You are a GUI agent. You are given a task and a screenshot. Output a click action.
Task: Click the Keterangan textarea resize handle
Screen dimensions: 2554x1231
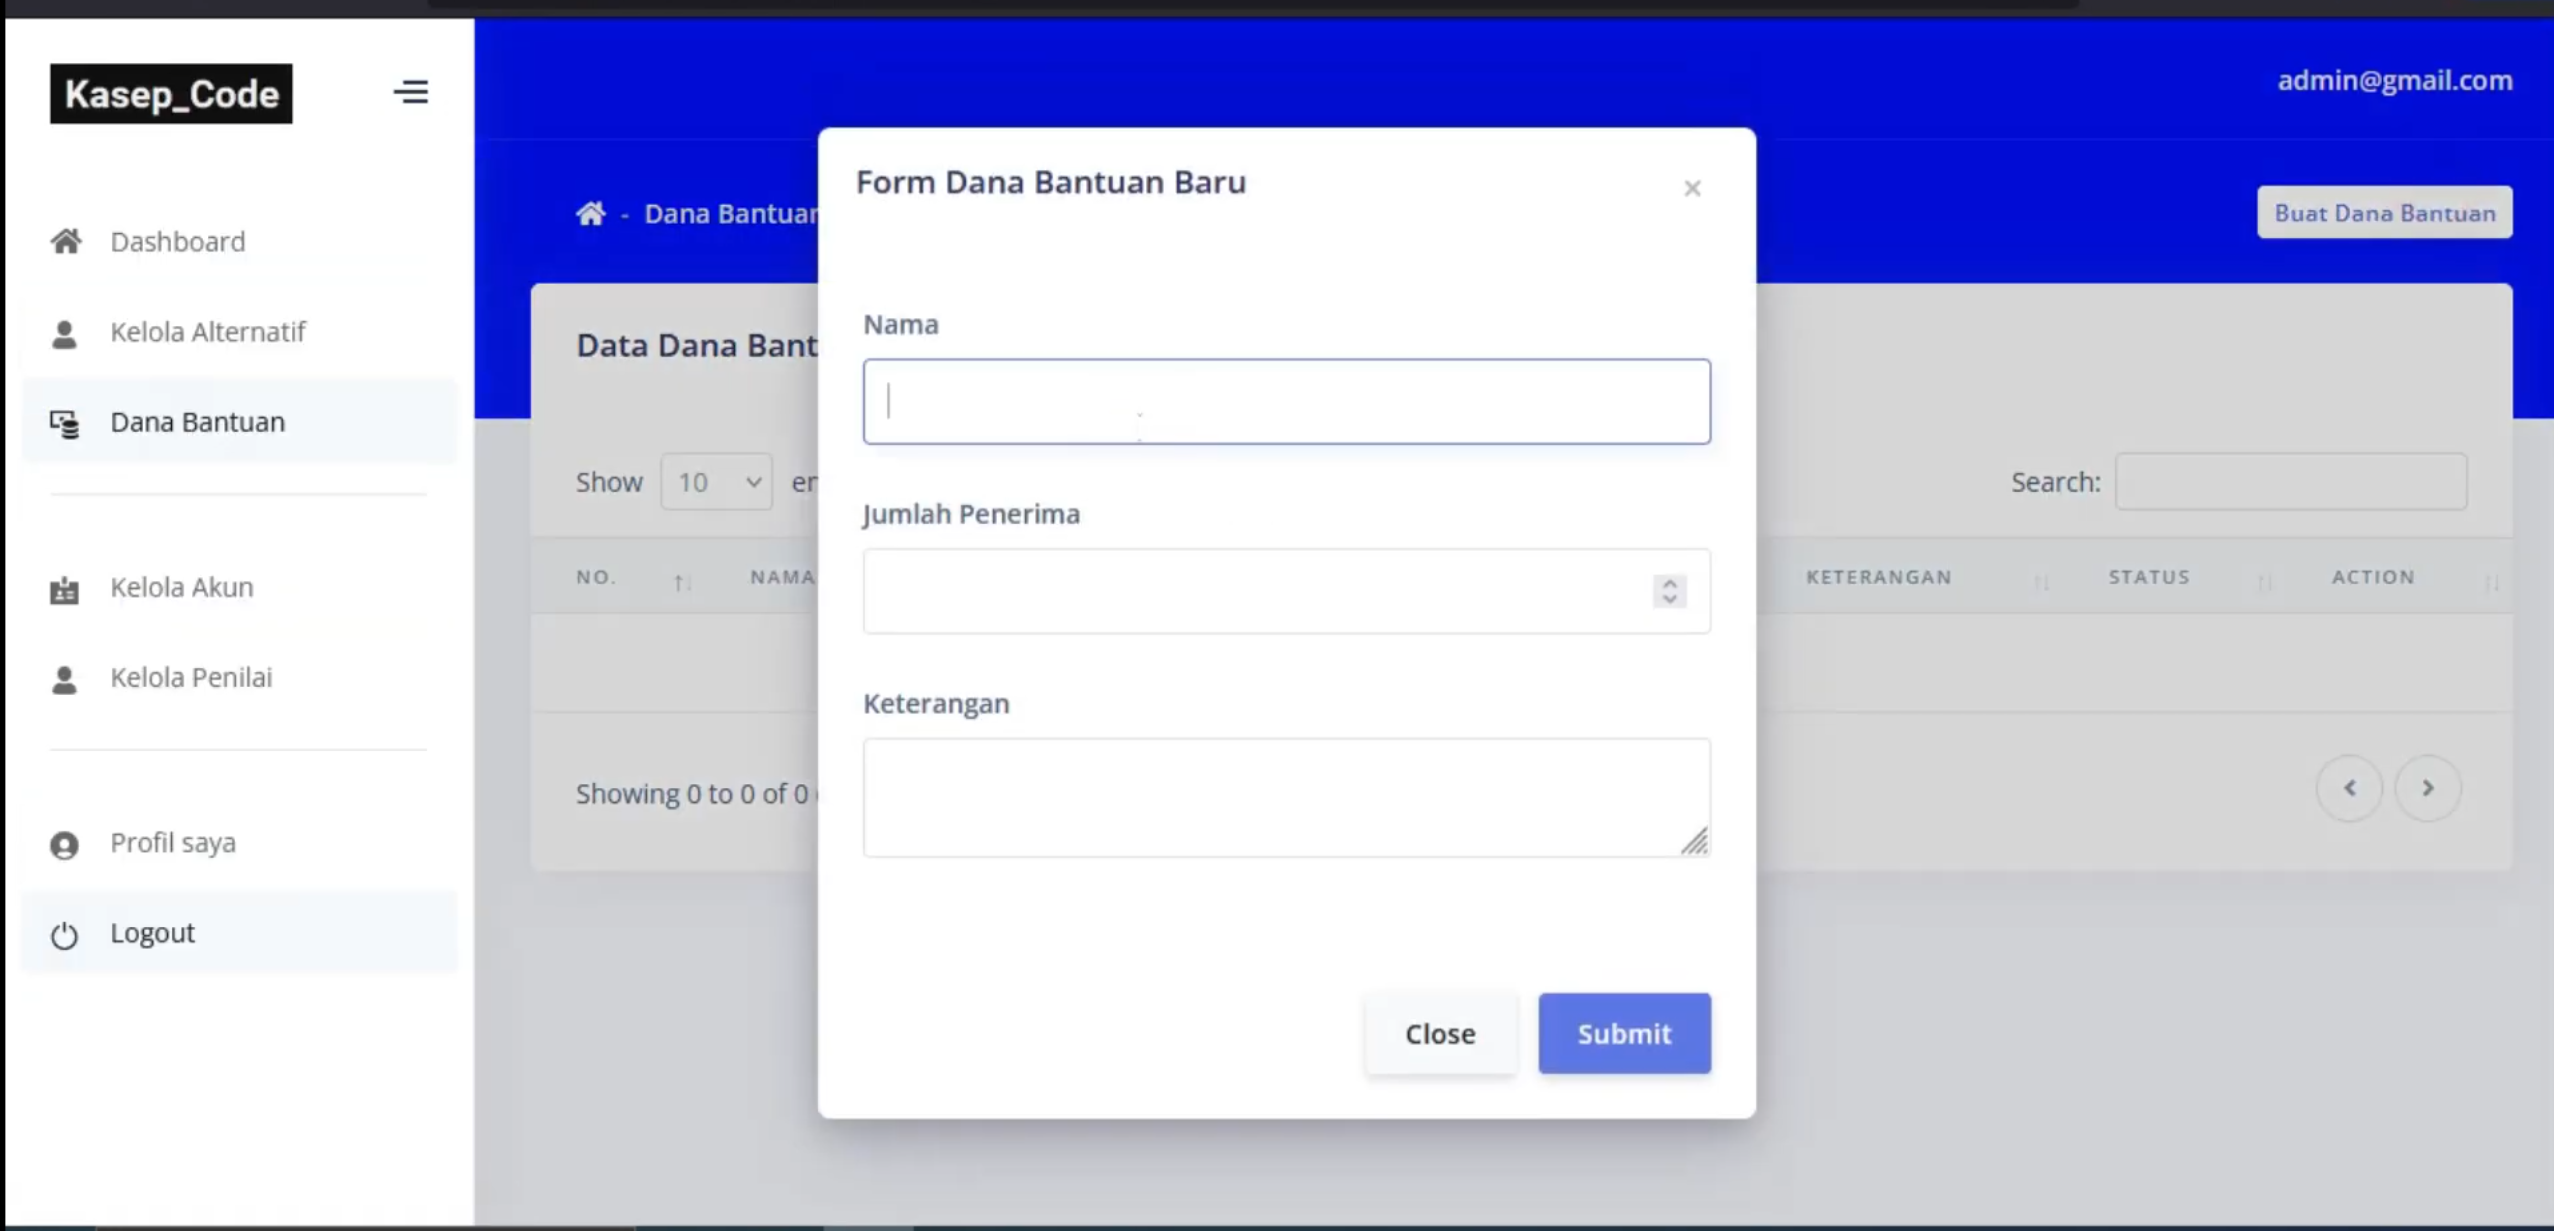point(1695,842)
